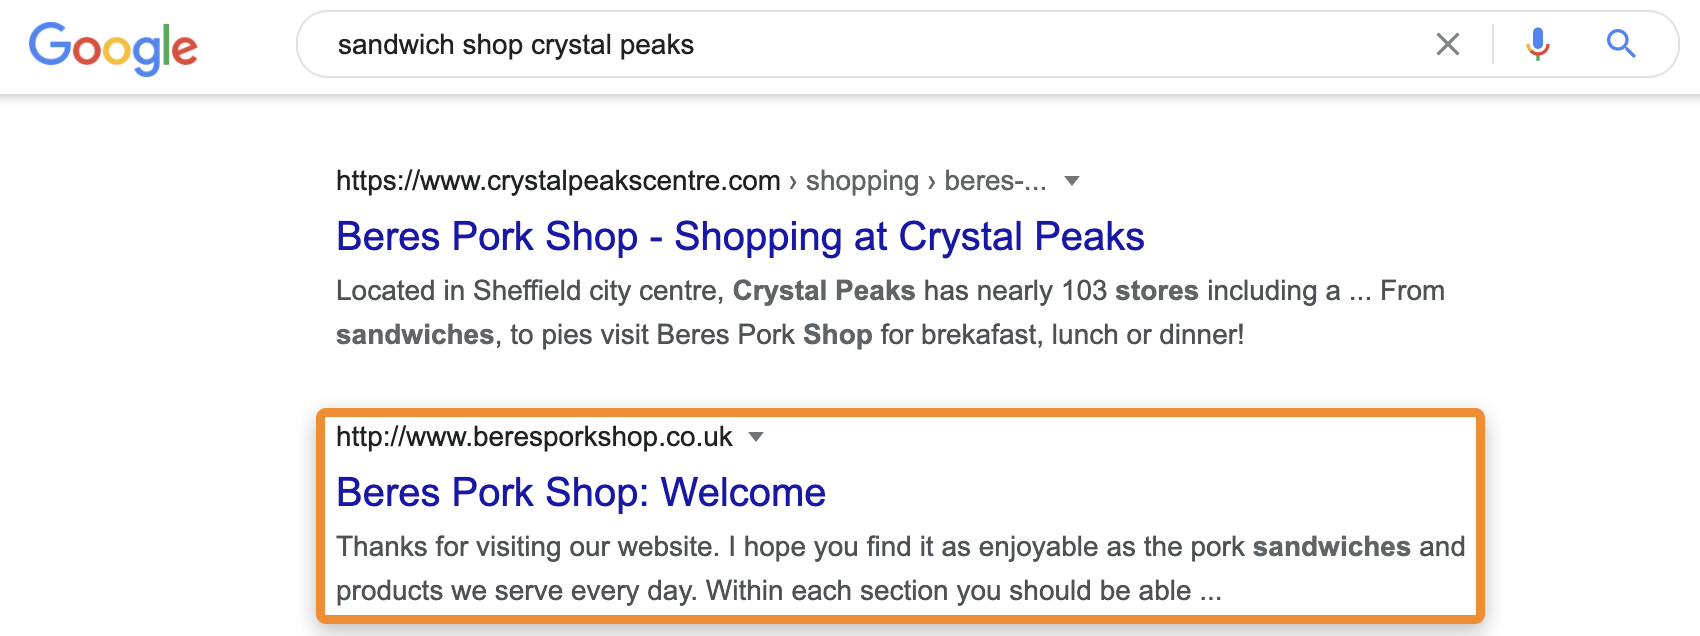The image size is (1700, 636).
Task: Expand the arrow beside the beresporkshop.co.uk URL
Action: click(x=757, y=437)
